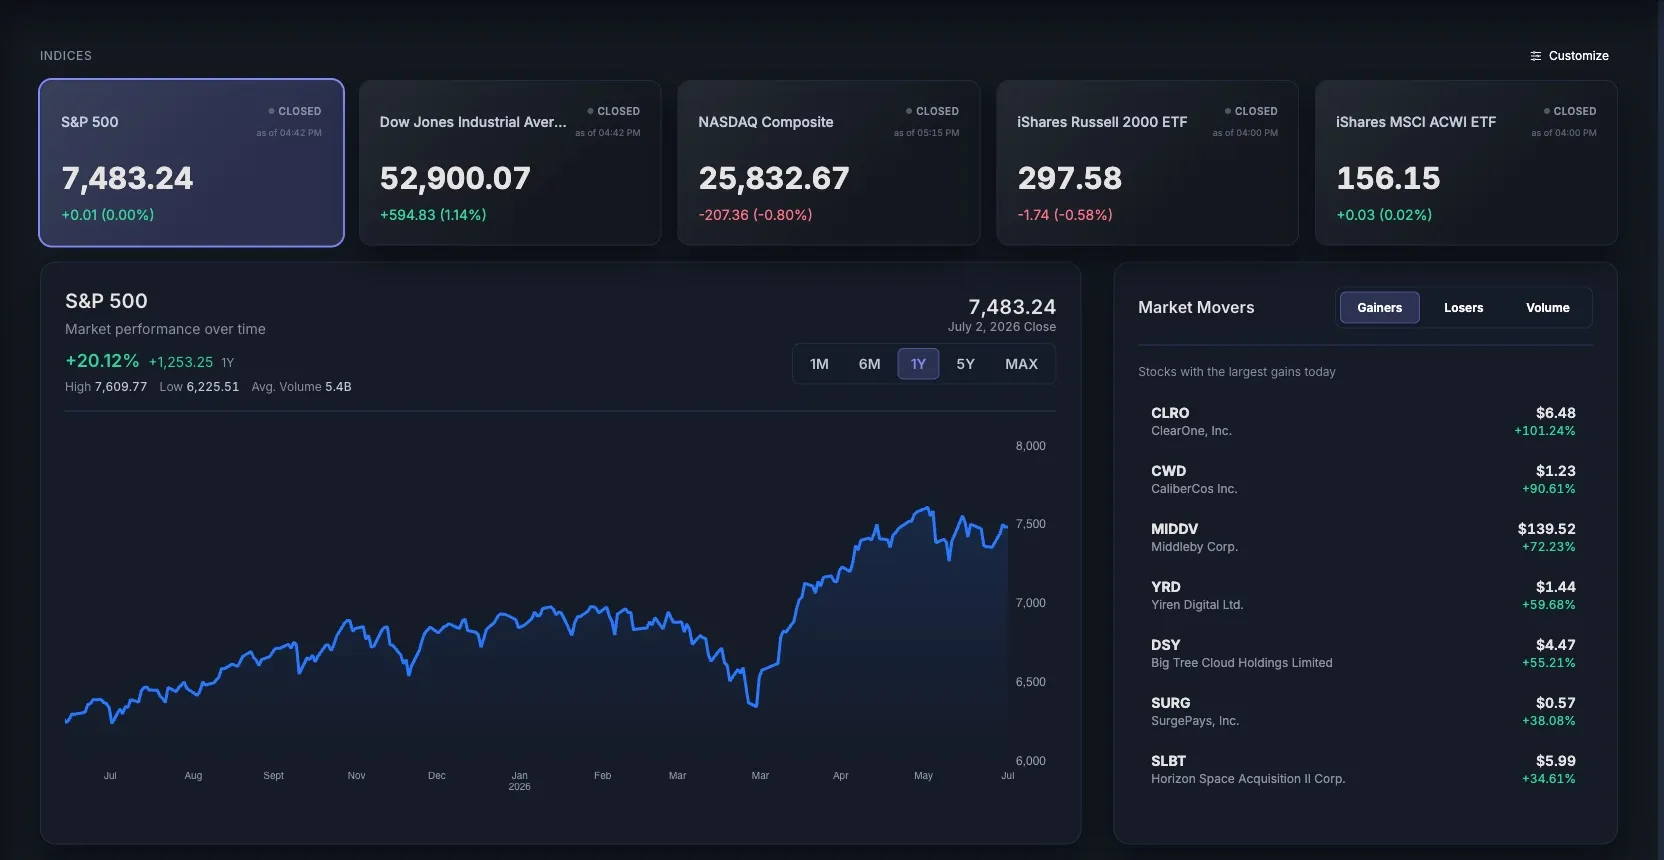Viewport: 1664px width, 860px height.
Task: Open the SURG SurgePays, Inc. row
Action: (1364, 711)
